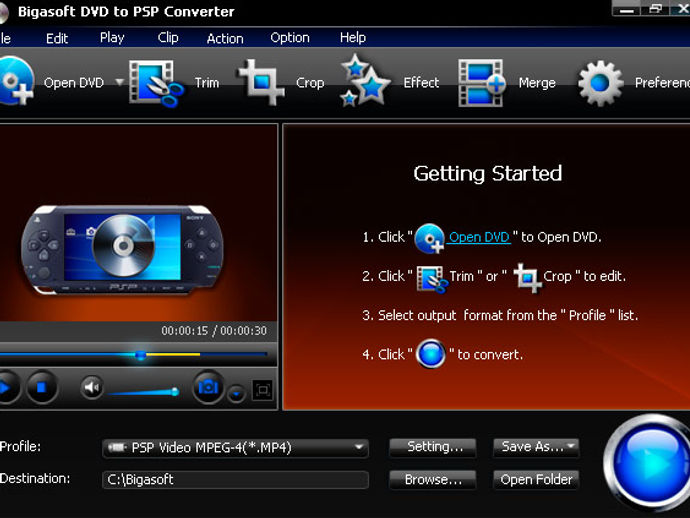Open the Help menu
Image resolution: width=690 pixels, height=518 pixels.
point(352,38)
